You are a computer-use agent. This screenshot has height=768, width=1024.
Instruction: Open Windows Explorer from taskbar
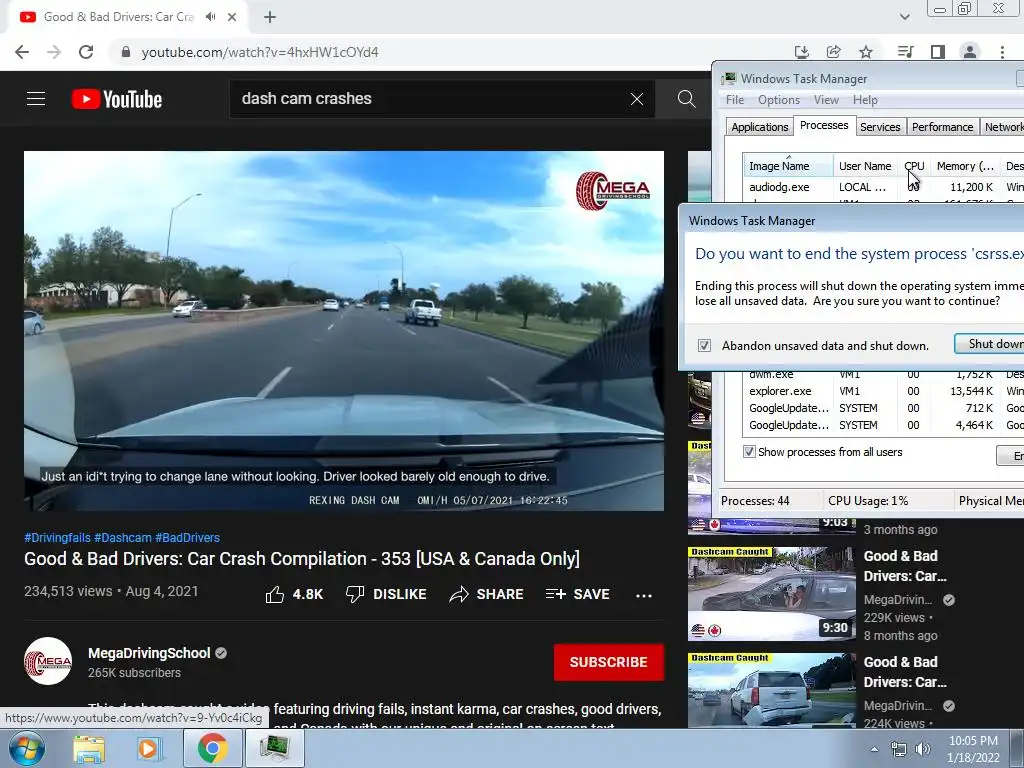tap(89, 748)
